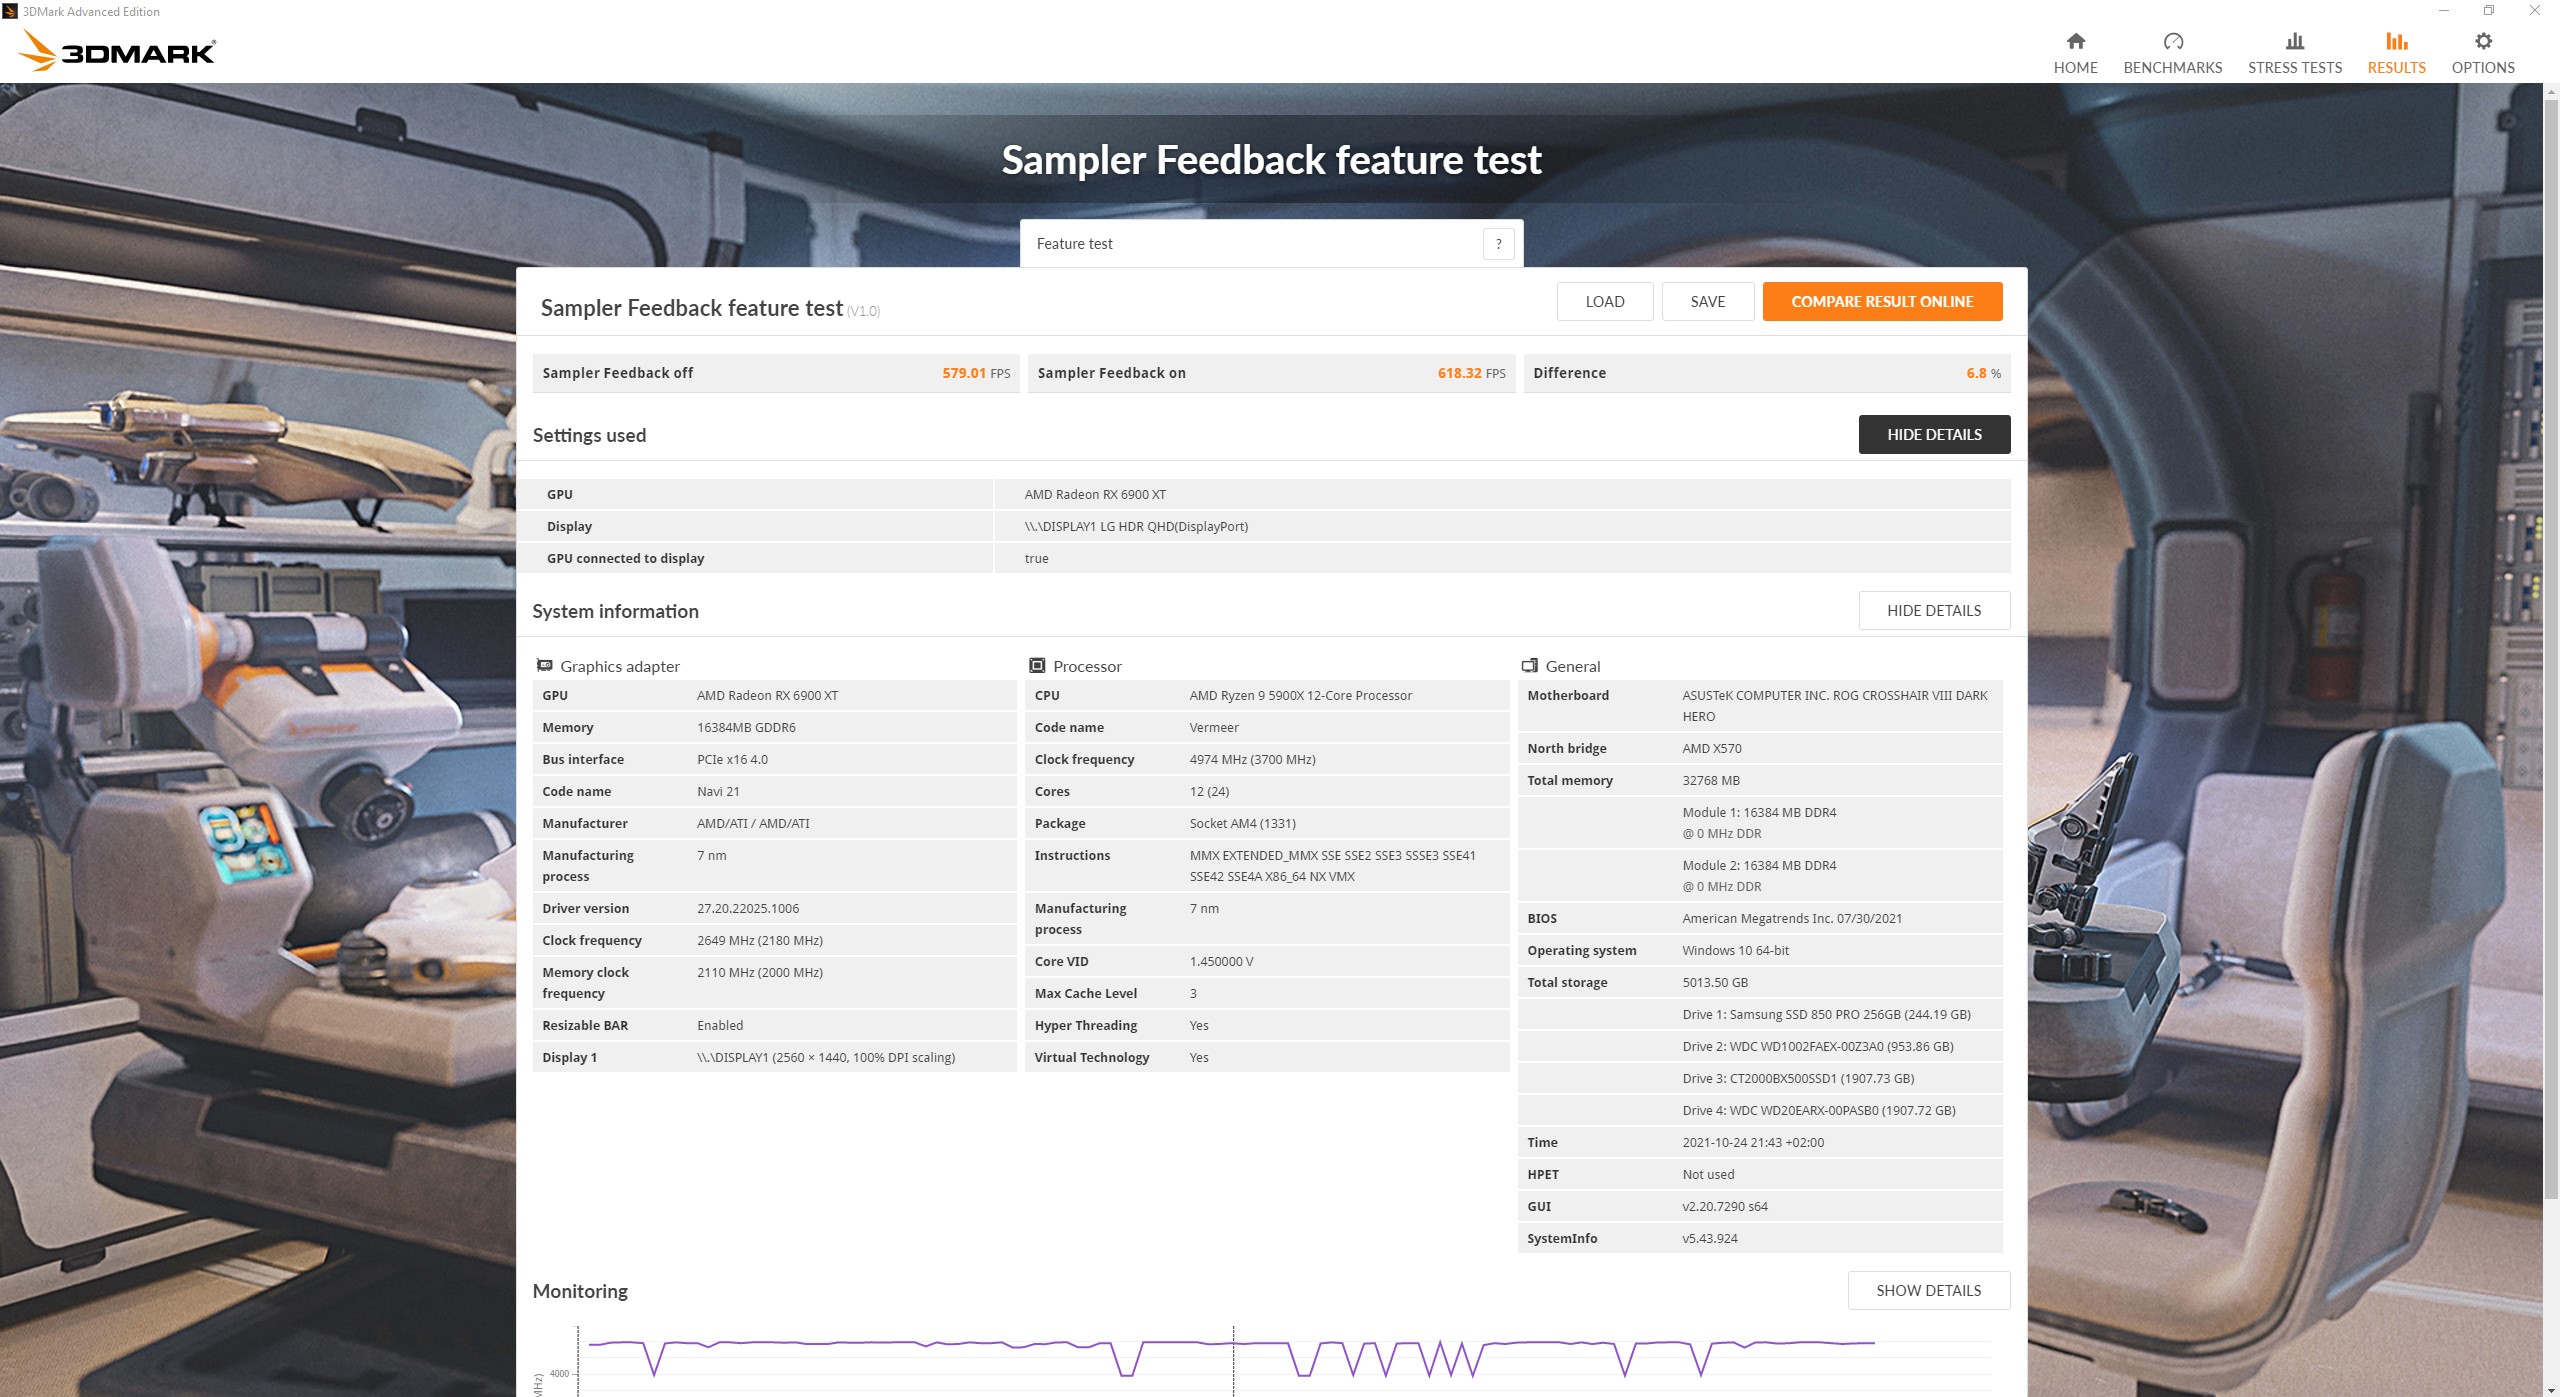Open the Options gear icon
The width and height of the screenshot is (2560, 1397).
point(2483,41)
